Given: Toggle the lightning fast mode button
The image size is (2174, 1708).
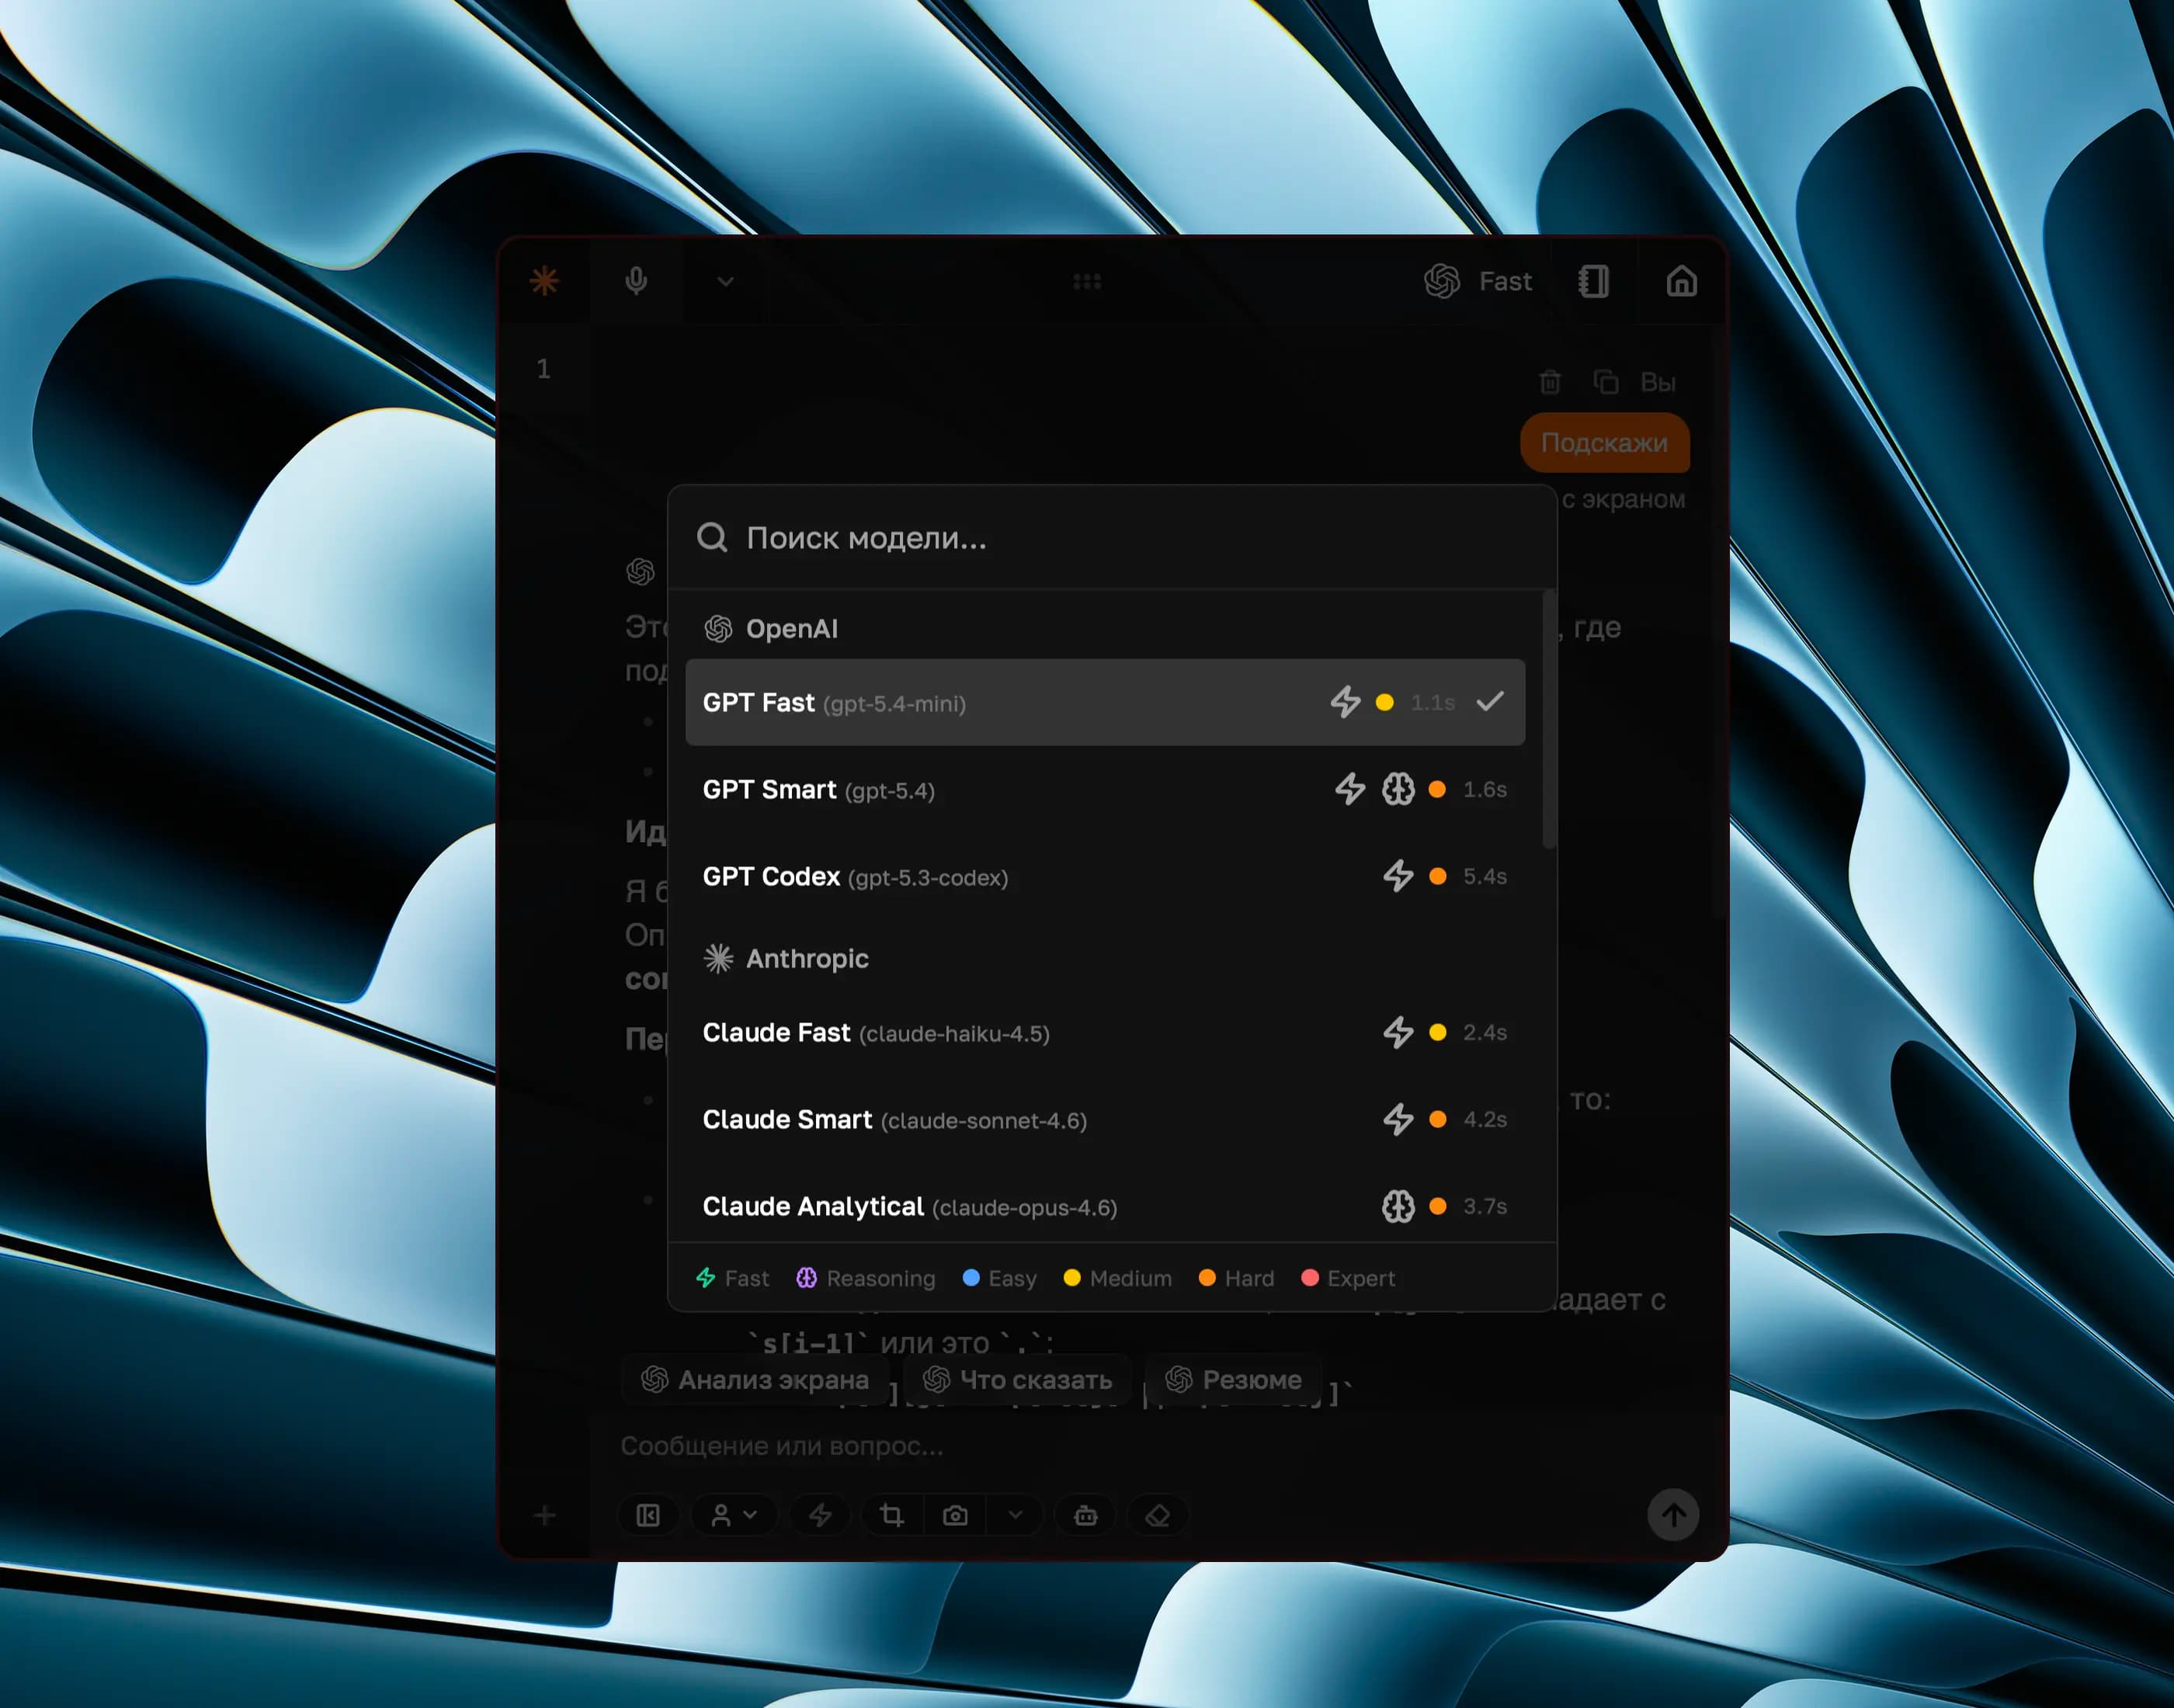Looking at the screenshot, I should click(x=820, y=1515).
